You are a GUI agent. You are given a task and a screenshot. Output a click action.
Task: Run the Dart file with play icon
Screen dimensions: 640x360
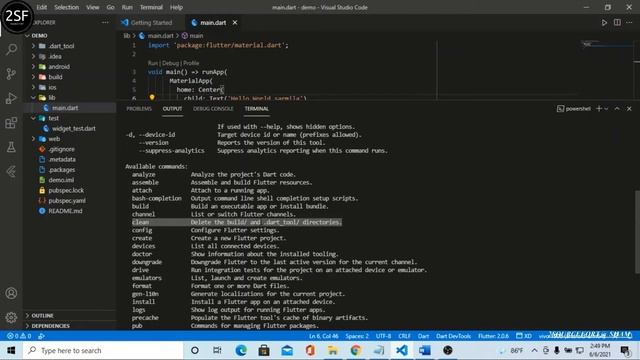(604, 22)
